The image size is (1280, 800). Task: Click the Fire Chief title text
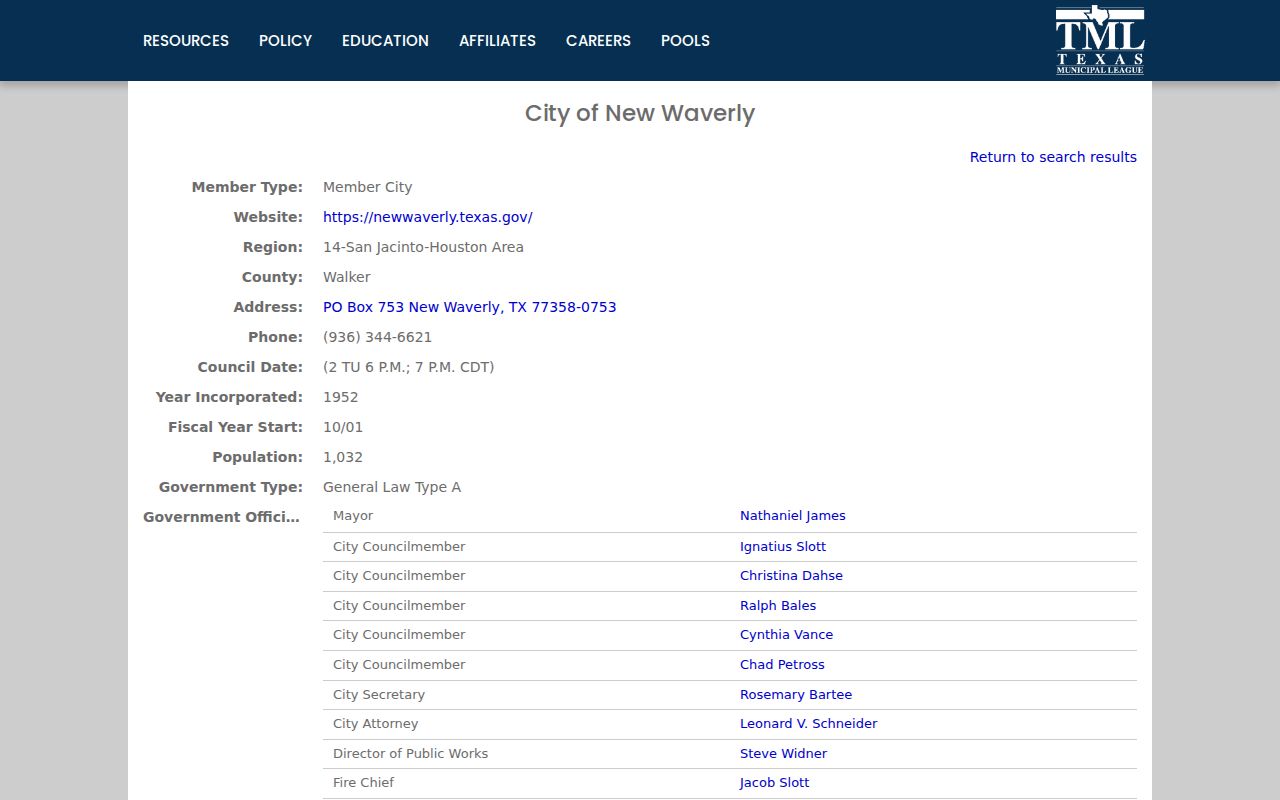click(x=364, y=783)
